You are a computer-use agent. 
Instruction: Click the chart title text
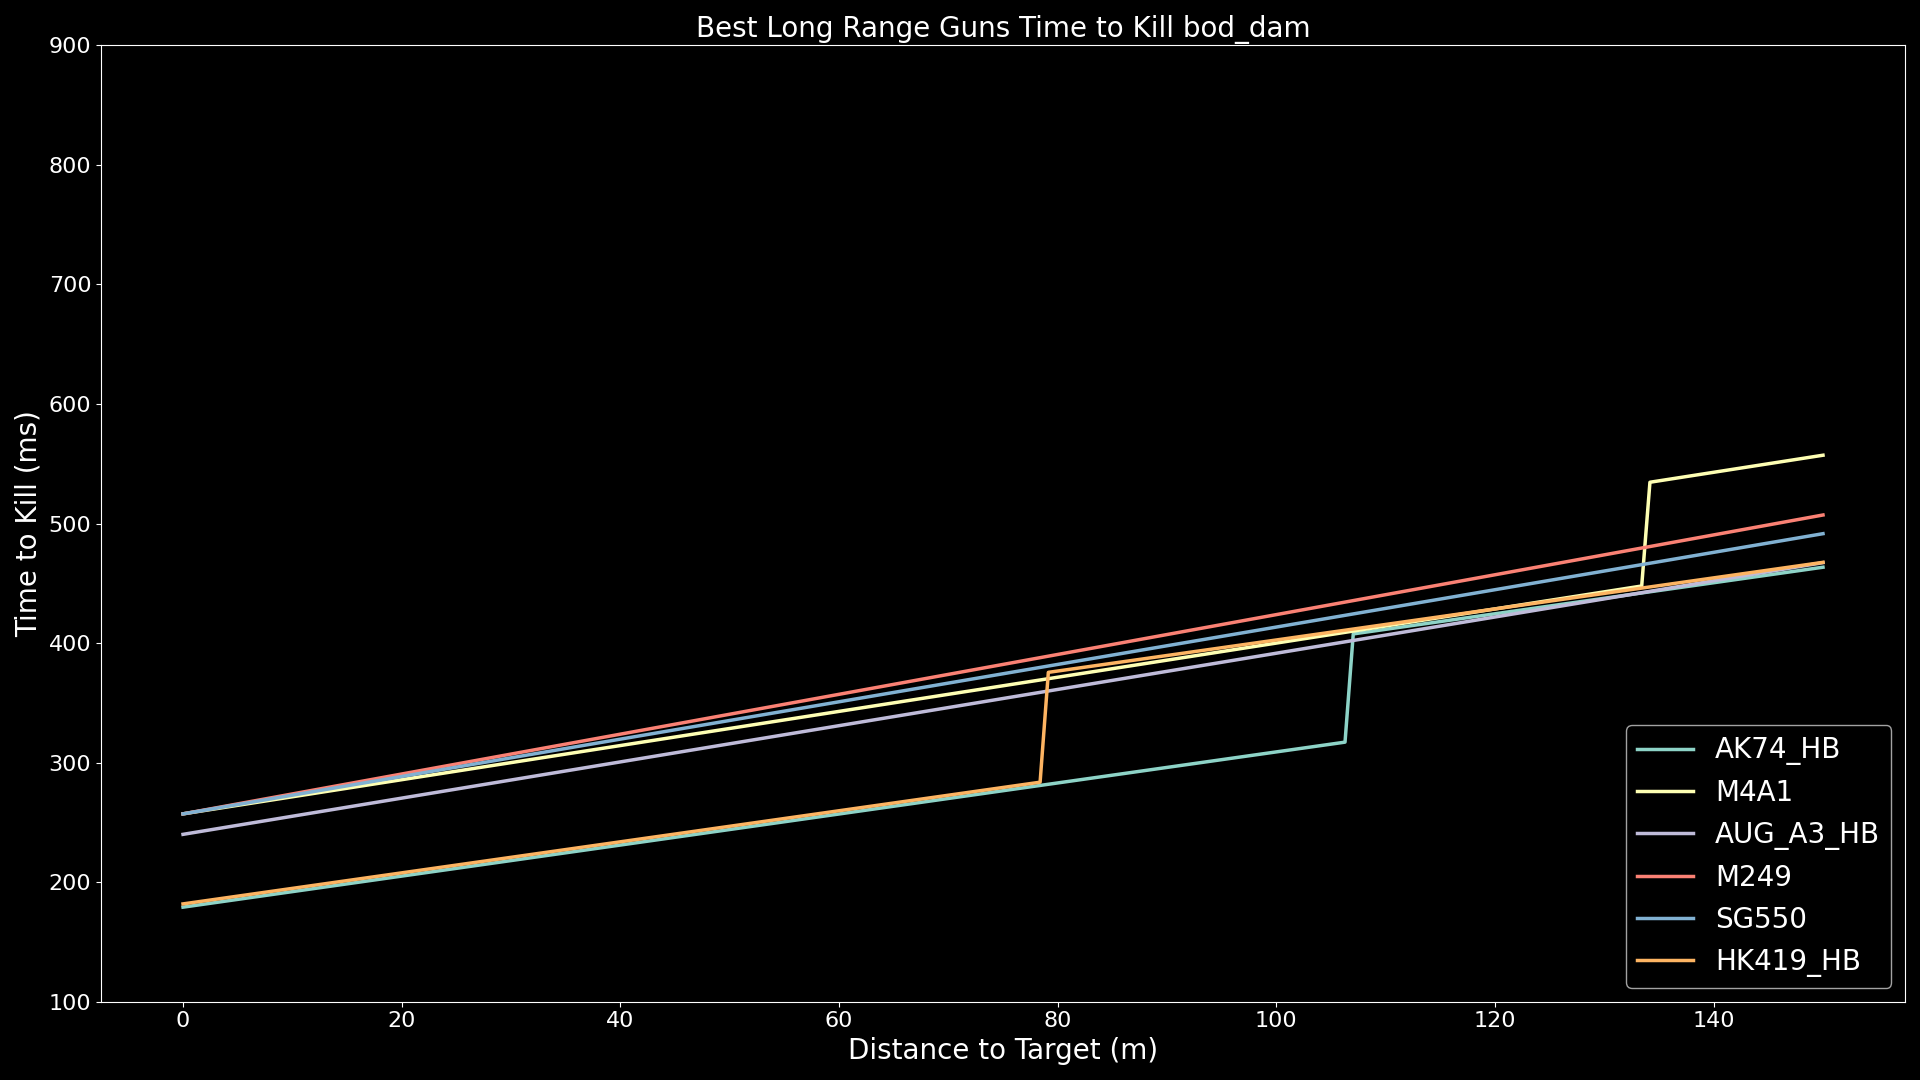coord(1002,28)
